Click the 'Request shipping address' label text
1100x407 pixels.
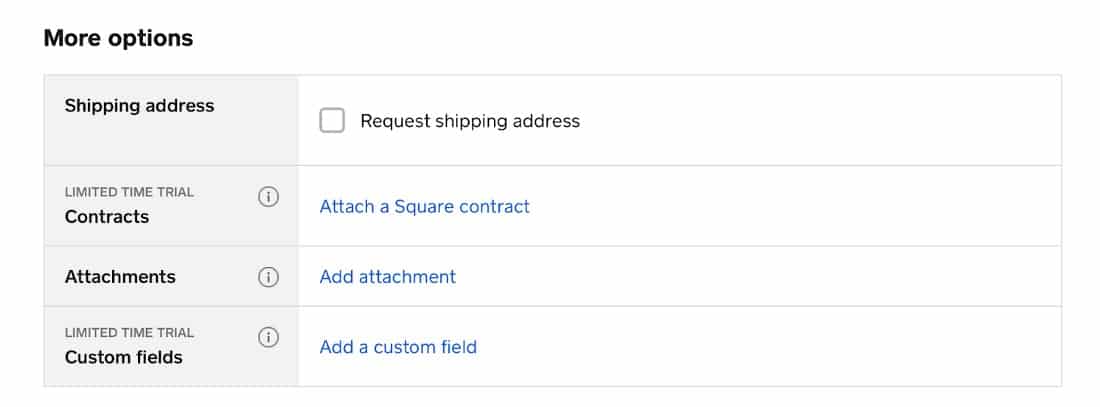click(470, 121)
